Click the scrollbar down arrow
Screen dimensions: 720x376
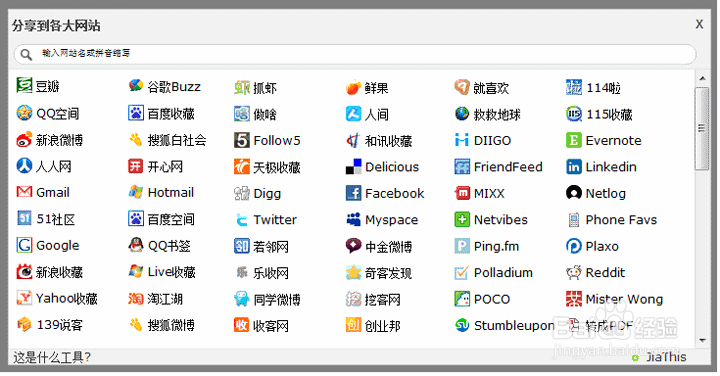tap(702, 340)
